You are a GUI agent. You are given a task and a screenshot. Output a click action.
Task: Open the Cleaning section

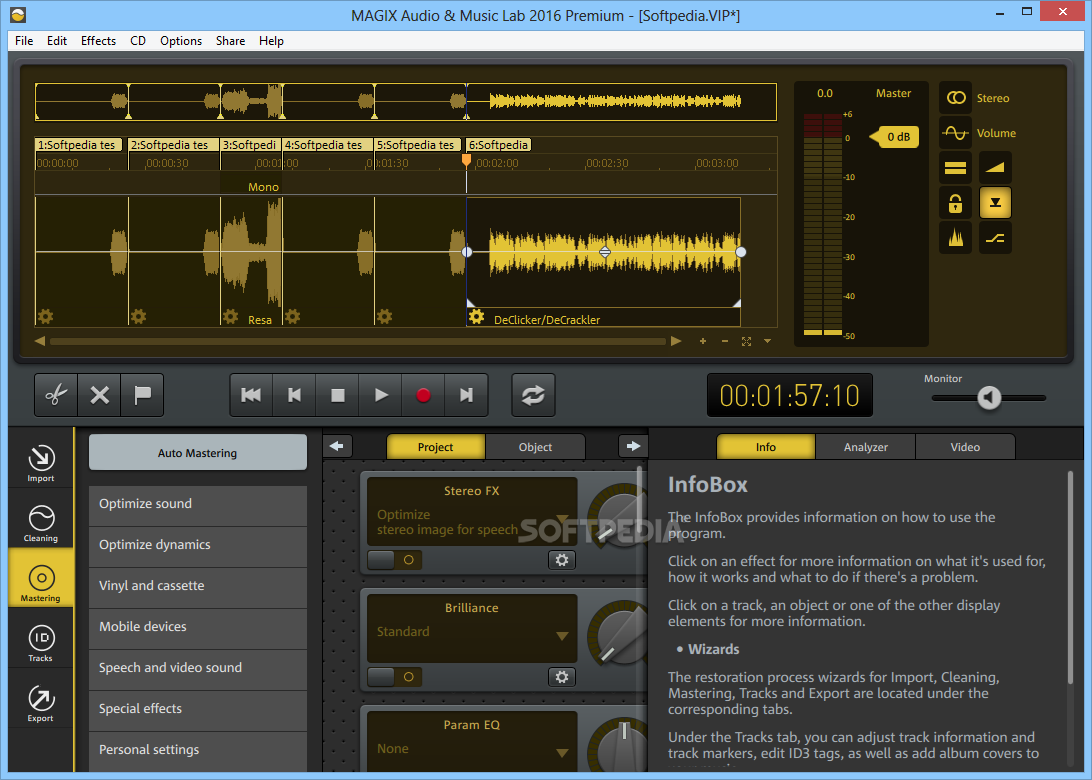[40, 522]
